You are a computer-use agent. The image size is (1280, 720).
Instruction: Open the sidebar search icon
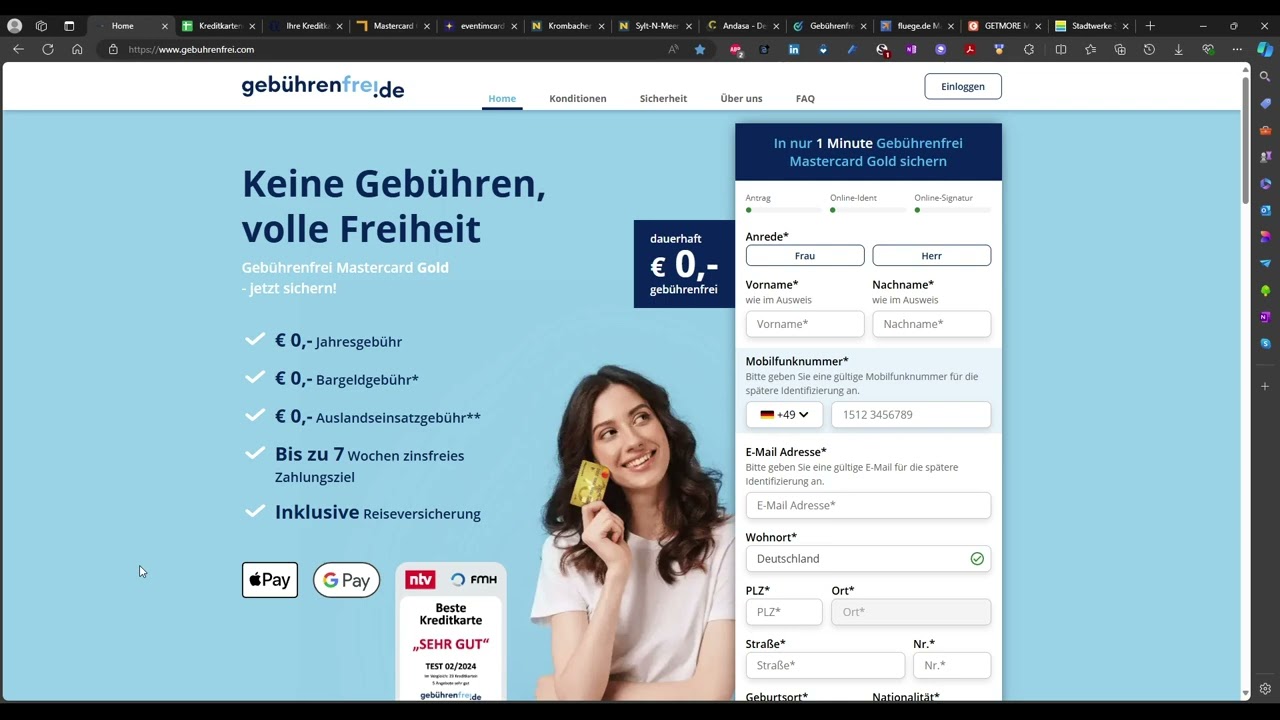click(1265, 77)
